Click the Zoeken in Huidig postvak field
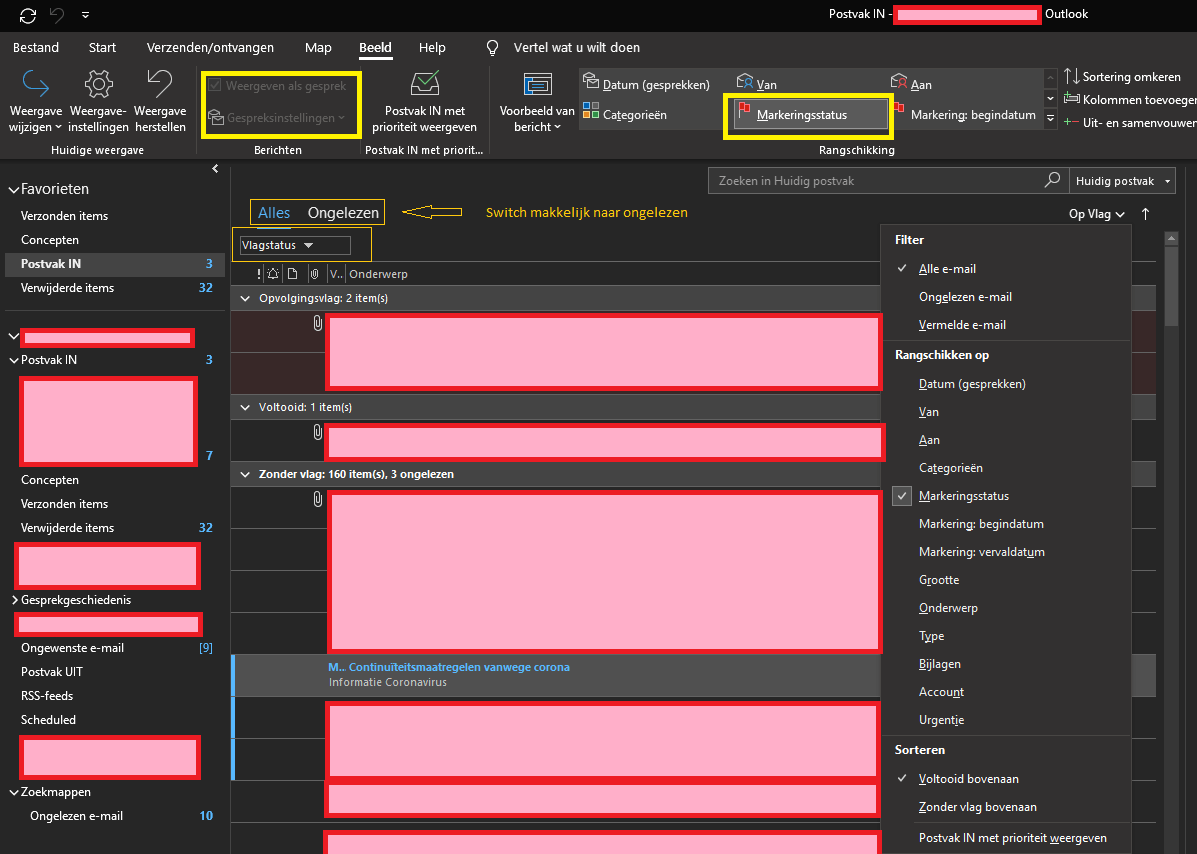The width and height of the screenshot is (1197, 854). click(875, 181)
